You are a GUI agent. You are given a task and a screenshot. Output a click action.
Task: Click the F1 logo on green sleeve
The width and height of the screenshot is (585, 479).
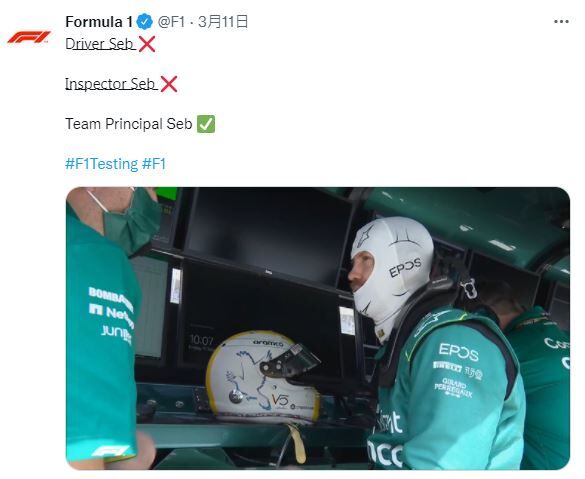111,451
